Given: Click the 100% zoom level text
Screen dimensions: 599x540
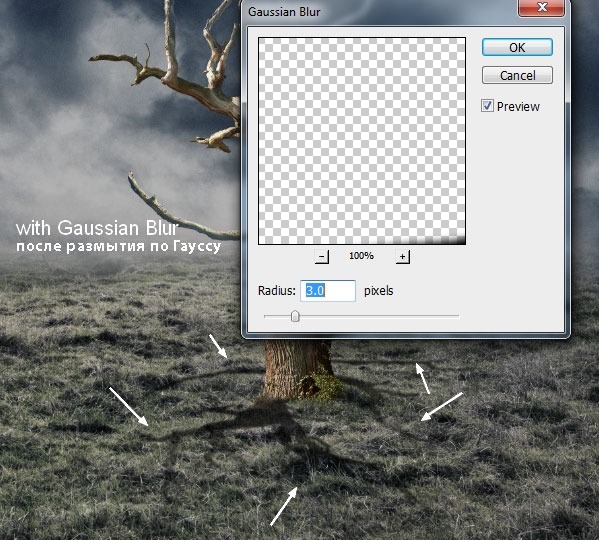Looking at the screenshot, I should 361,255.
